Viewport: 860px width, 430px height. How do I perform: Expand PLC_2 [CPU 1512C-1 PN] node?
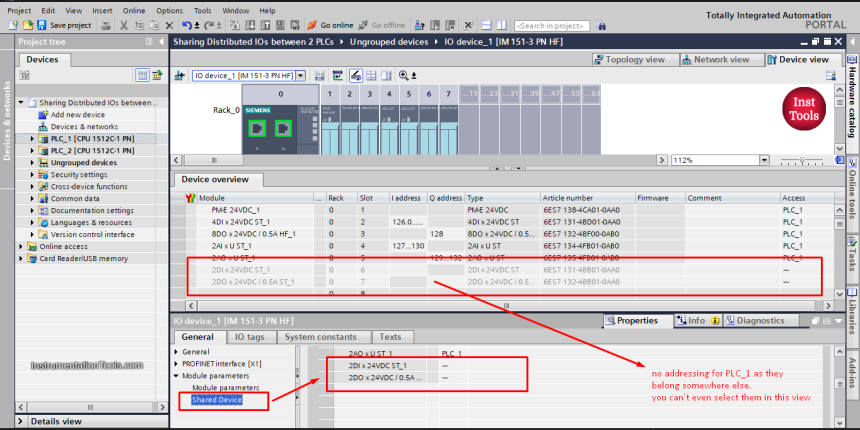coord(32,151)
